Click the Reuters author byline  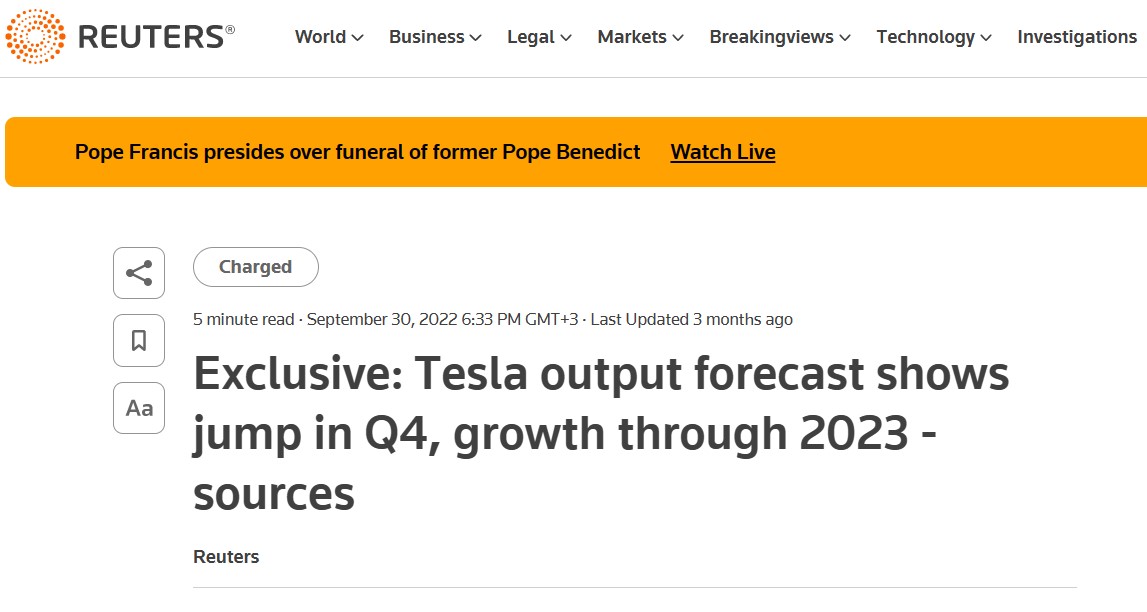226,557
